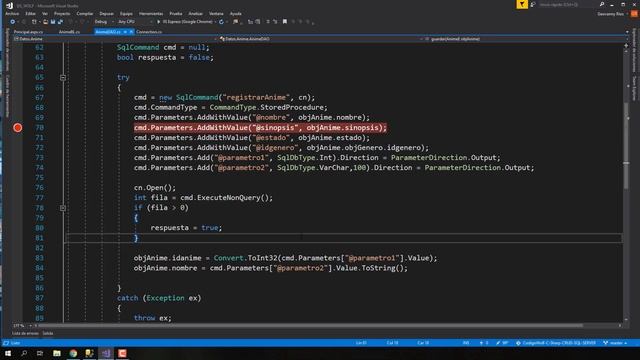This screenshot has height=360, width=640.
Task: Click 'registrarAnime' string on line 67
Action: point(256,98)
